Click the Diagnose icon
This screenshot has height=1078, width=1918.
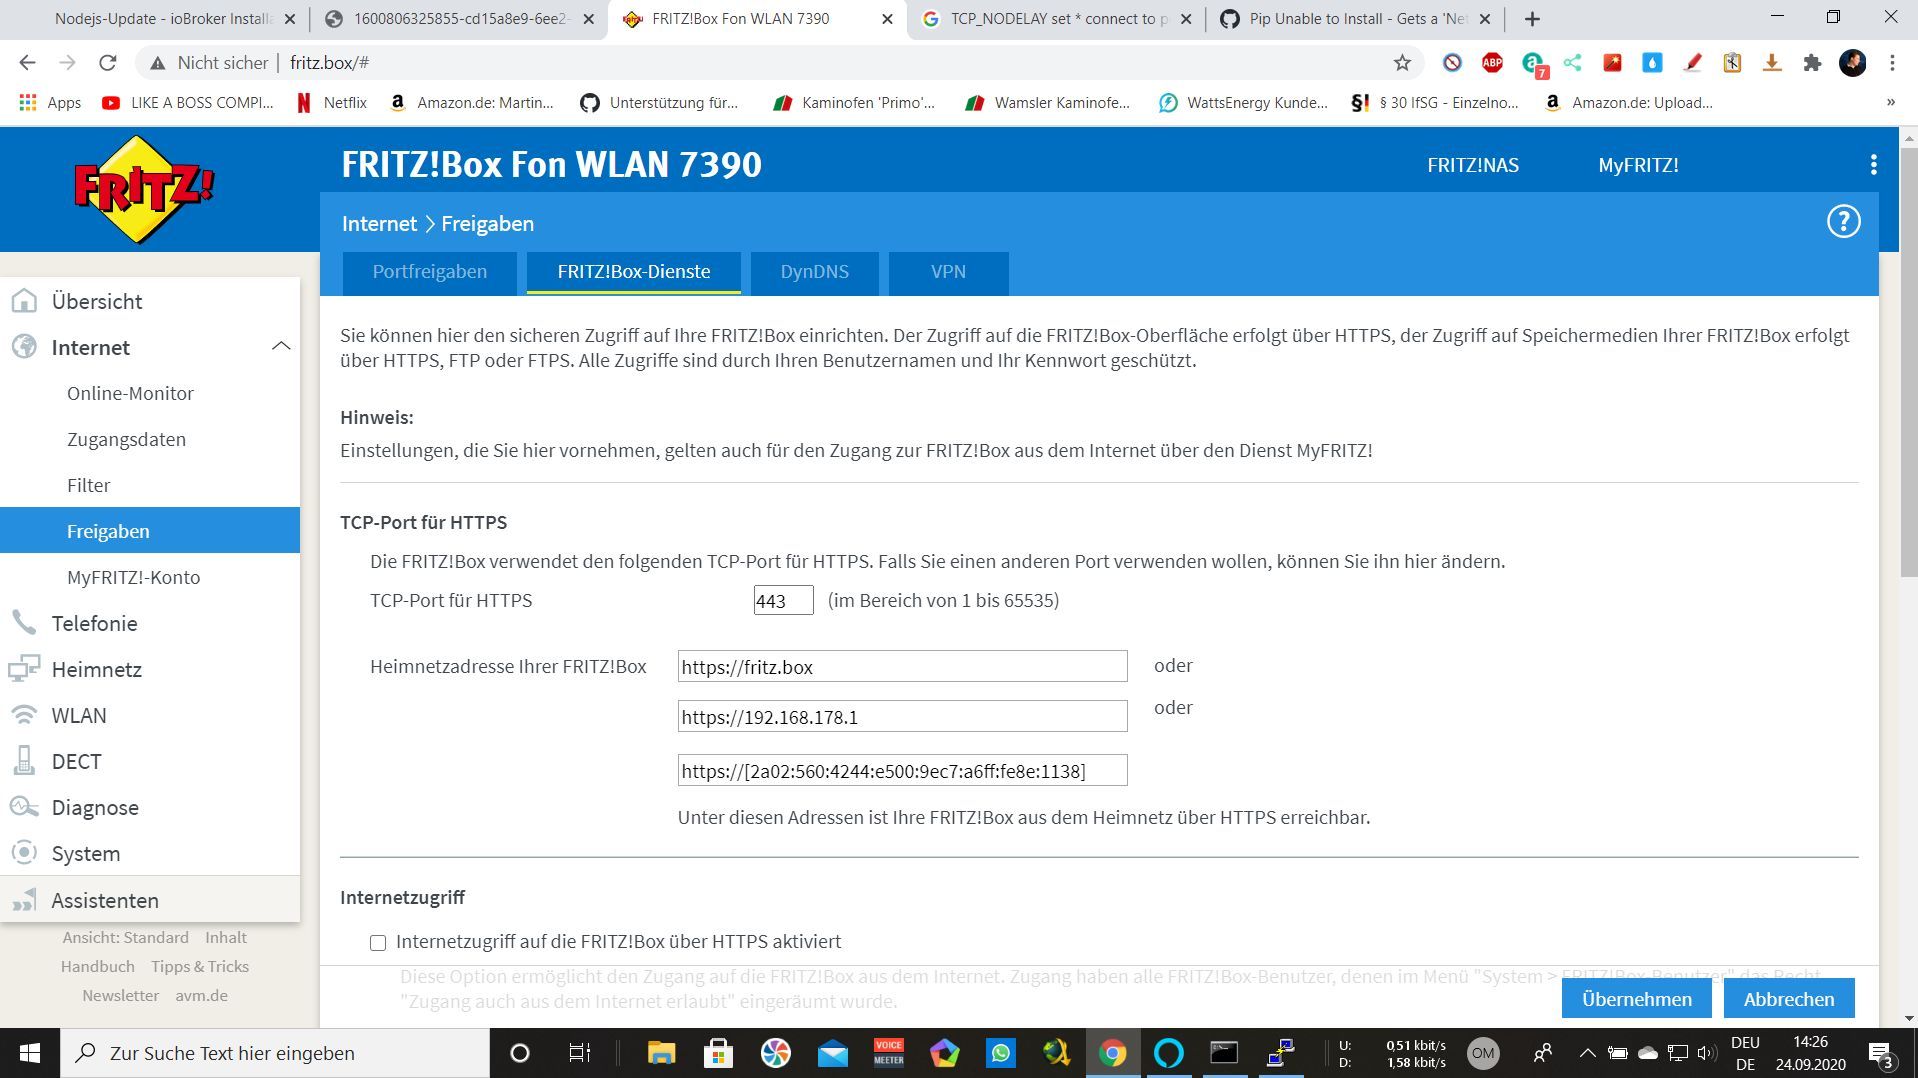tap(24, 807)
